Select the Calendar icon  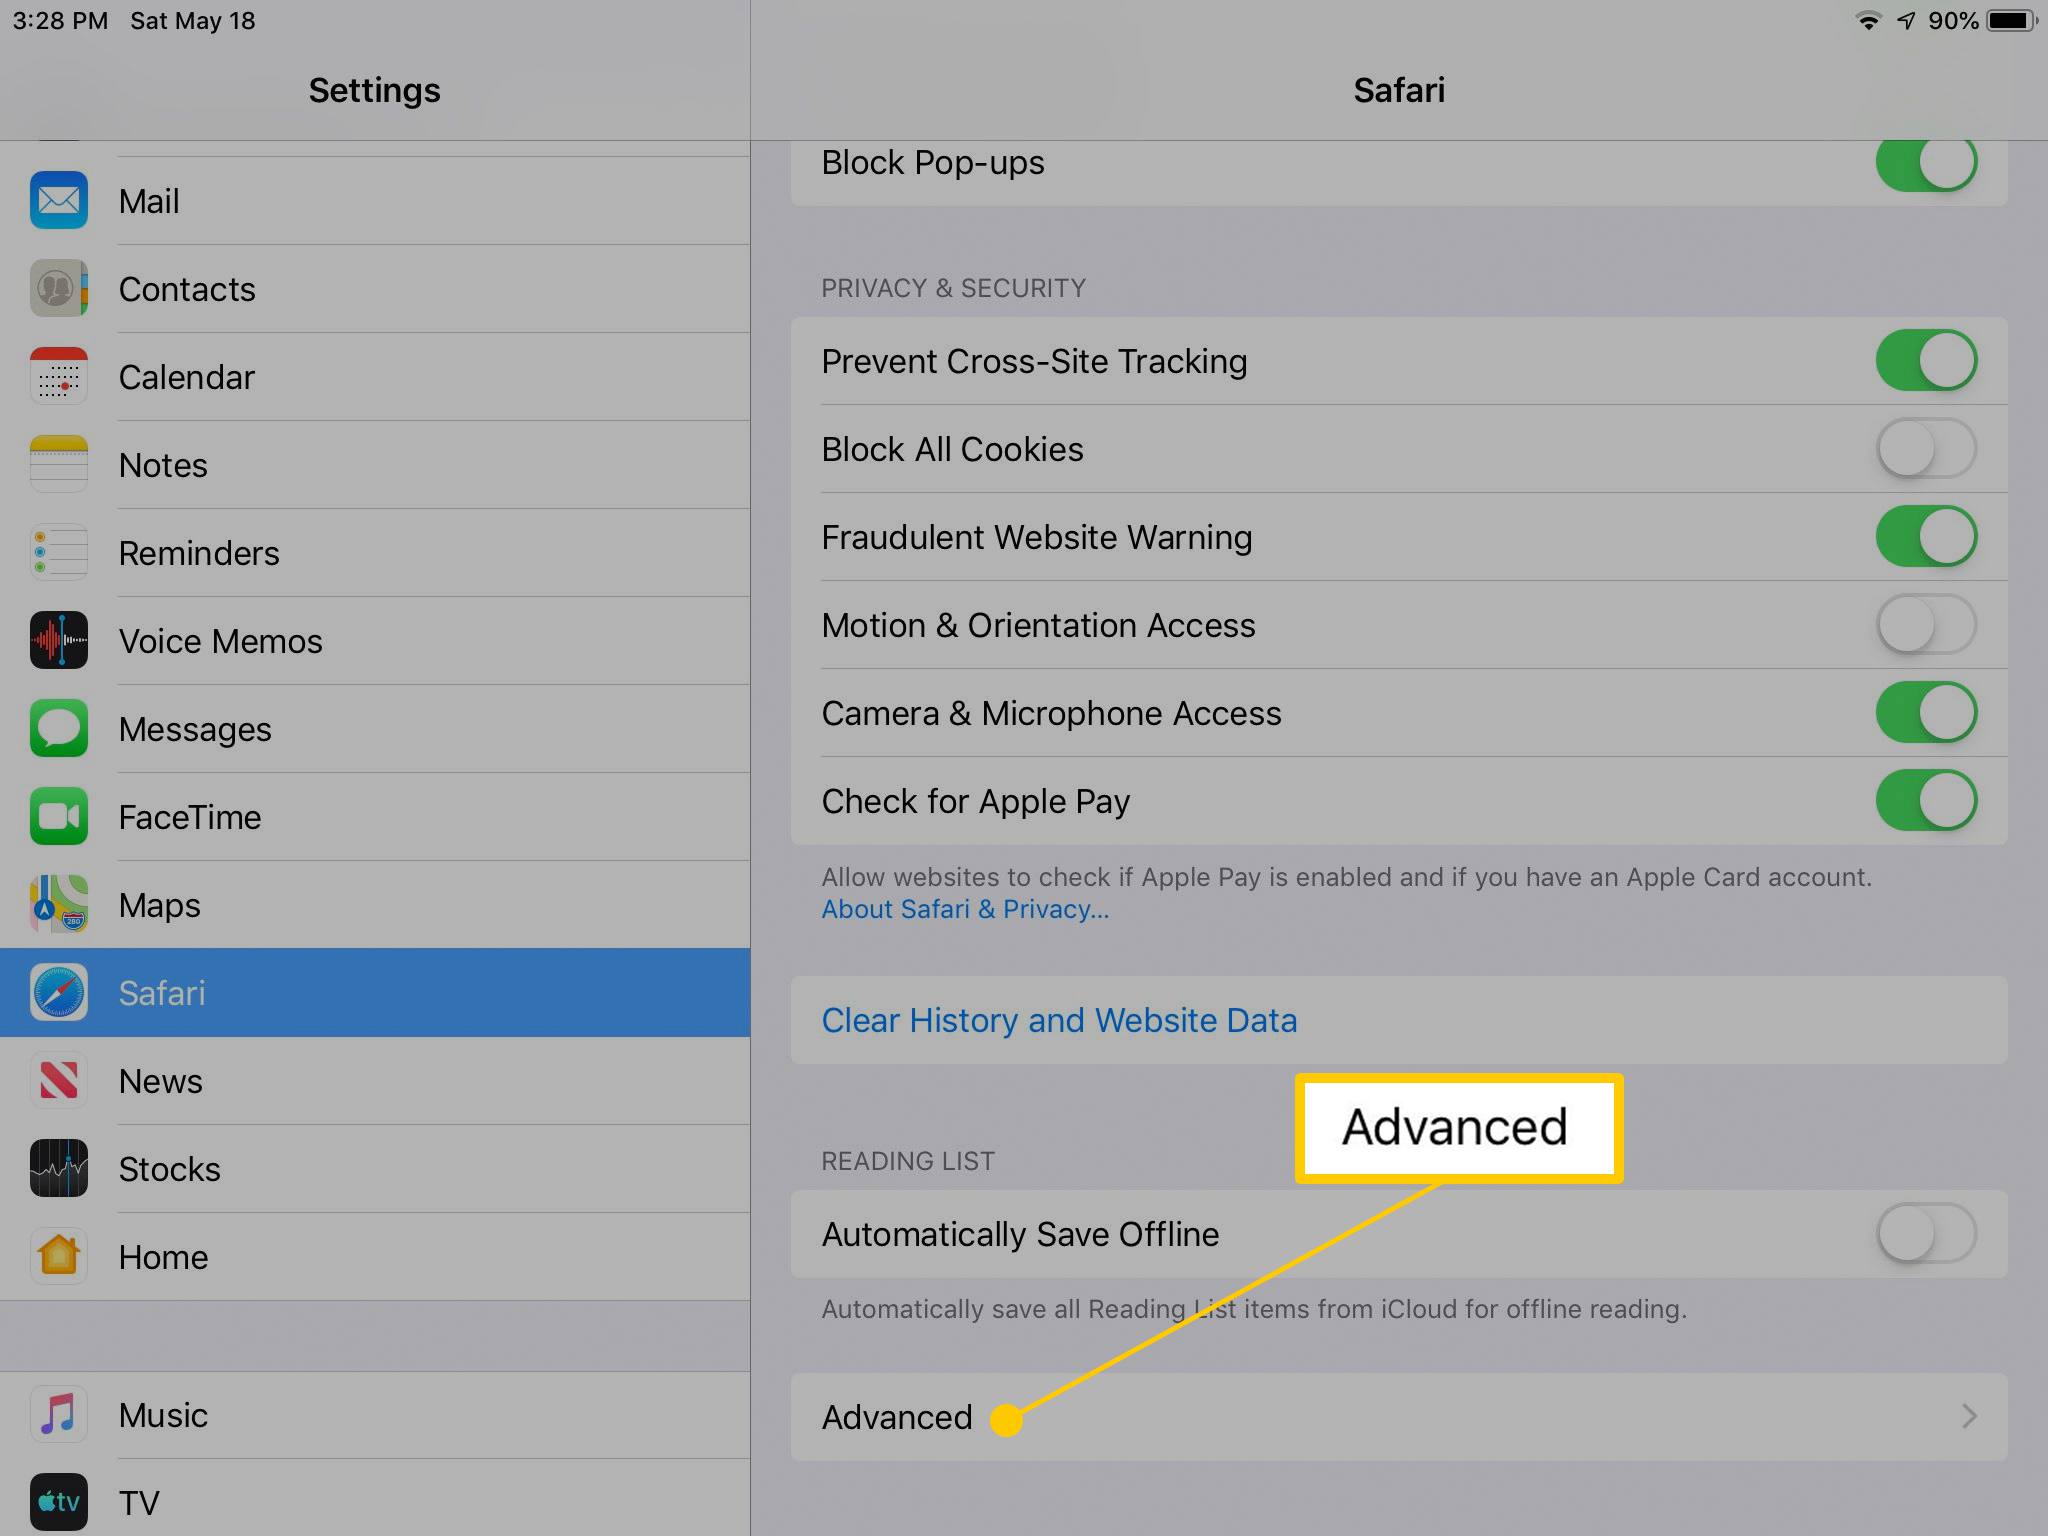[59, 377]
